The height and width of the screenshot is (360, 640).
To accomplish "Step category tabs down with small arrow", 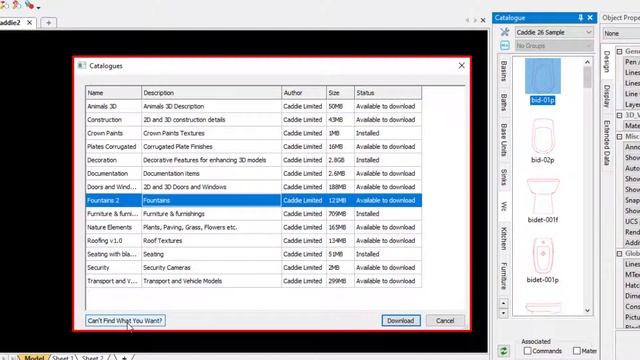I will click(x=503, y=313).
